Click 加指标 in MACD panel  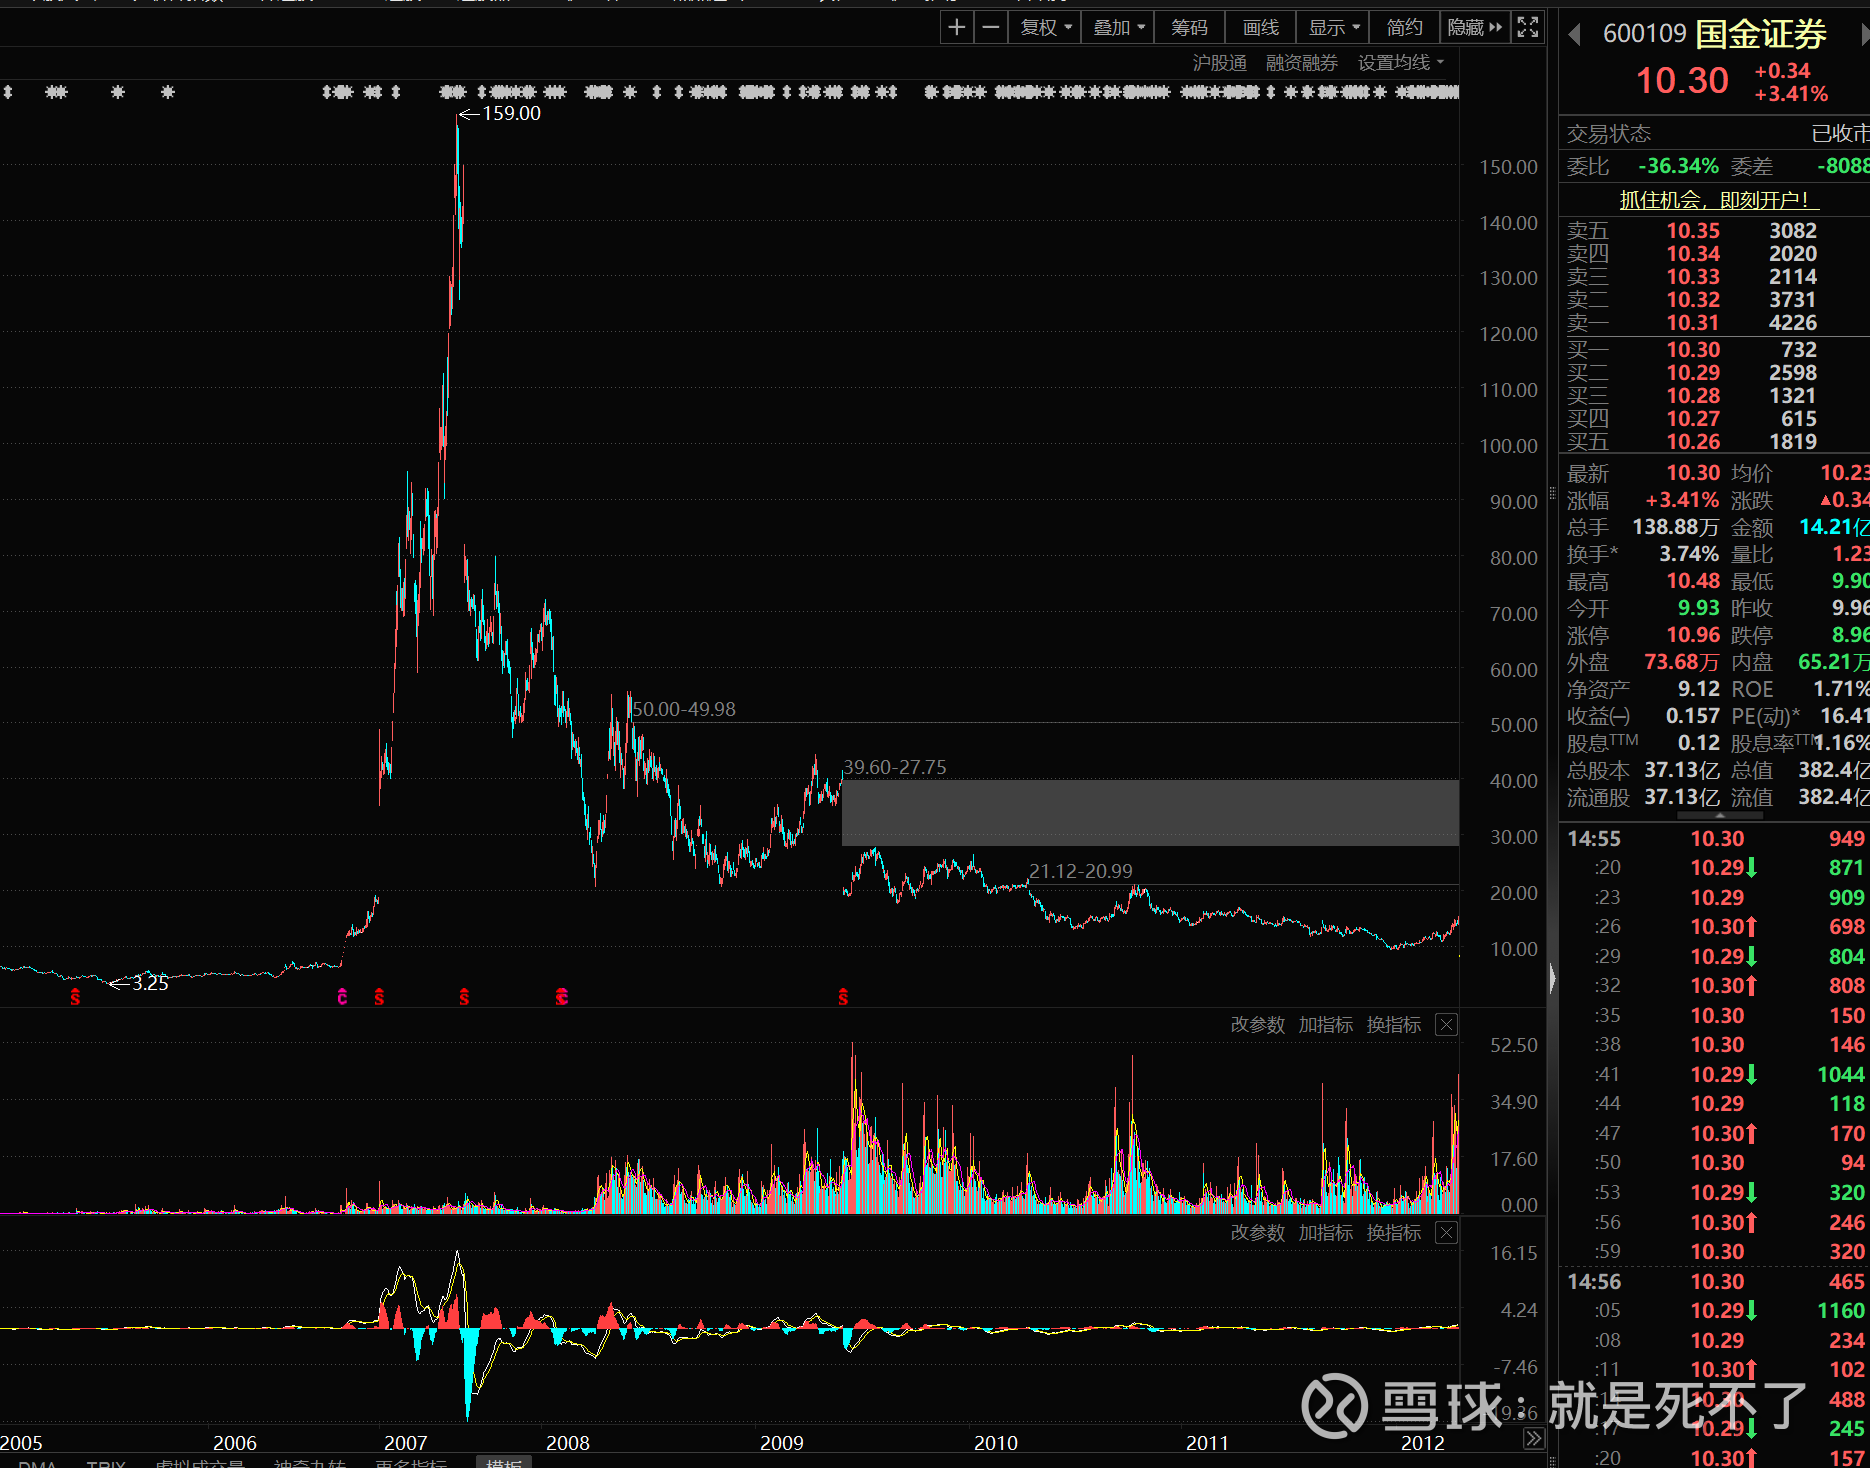tap(1326, 1232)
